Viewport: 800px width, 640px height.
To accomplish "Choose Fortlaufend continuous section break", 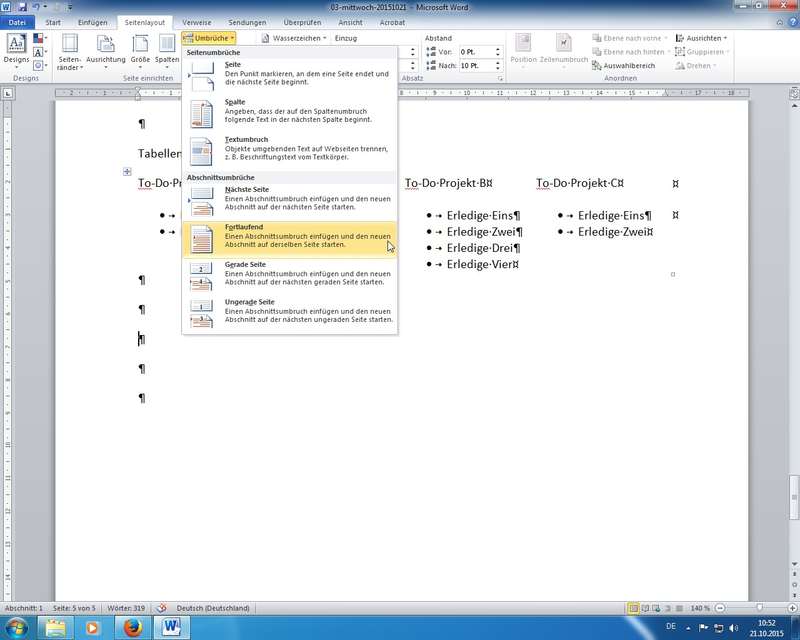I will pos(289,239).
